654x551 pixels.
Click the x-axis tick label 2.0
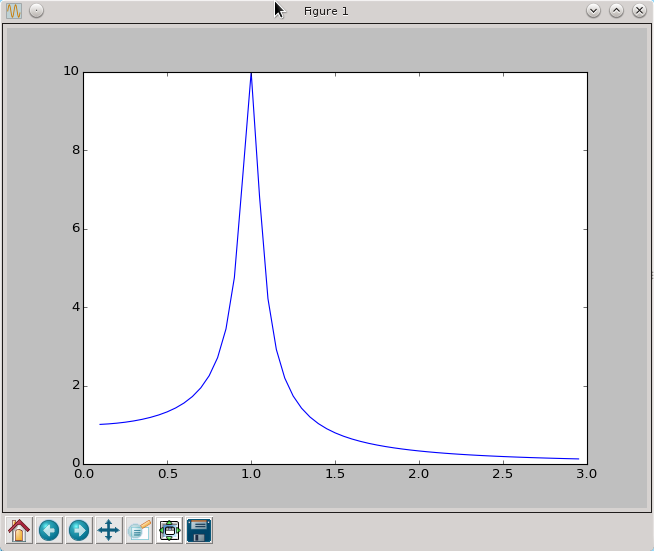point(419,474)
